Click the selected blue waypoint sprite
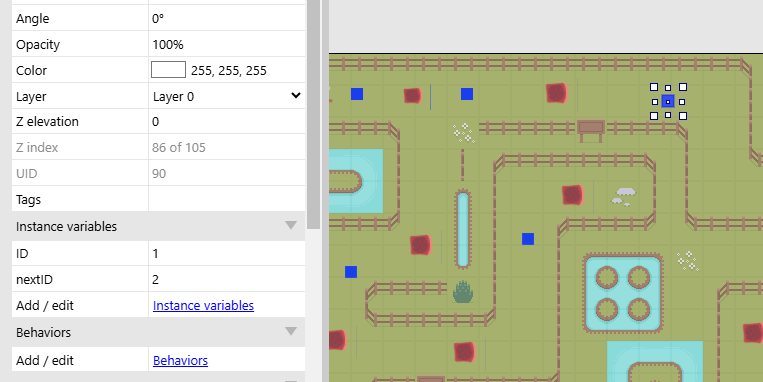This screenshot has width=763, height=382. [668, 101]
